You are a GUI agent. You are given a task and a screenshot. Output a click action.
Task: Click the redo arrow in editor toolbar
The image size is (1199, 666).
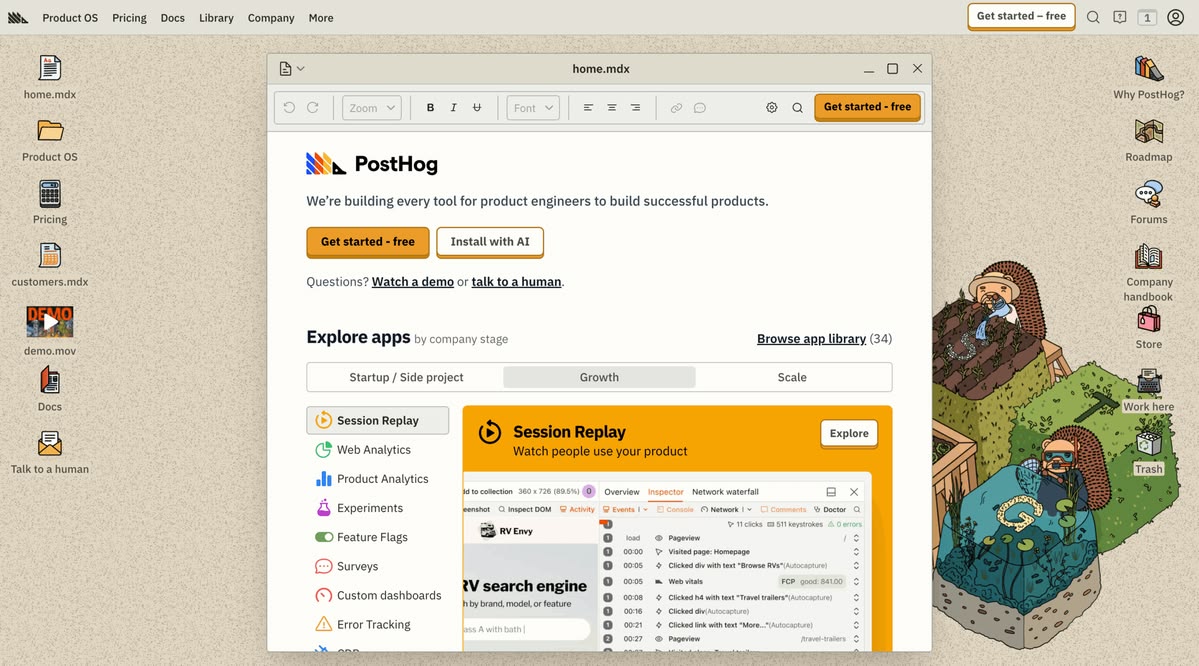click(x=313, y=108)
